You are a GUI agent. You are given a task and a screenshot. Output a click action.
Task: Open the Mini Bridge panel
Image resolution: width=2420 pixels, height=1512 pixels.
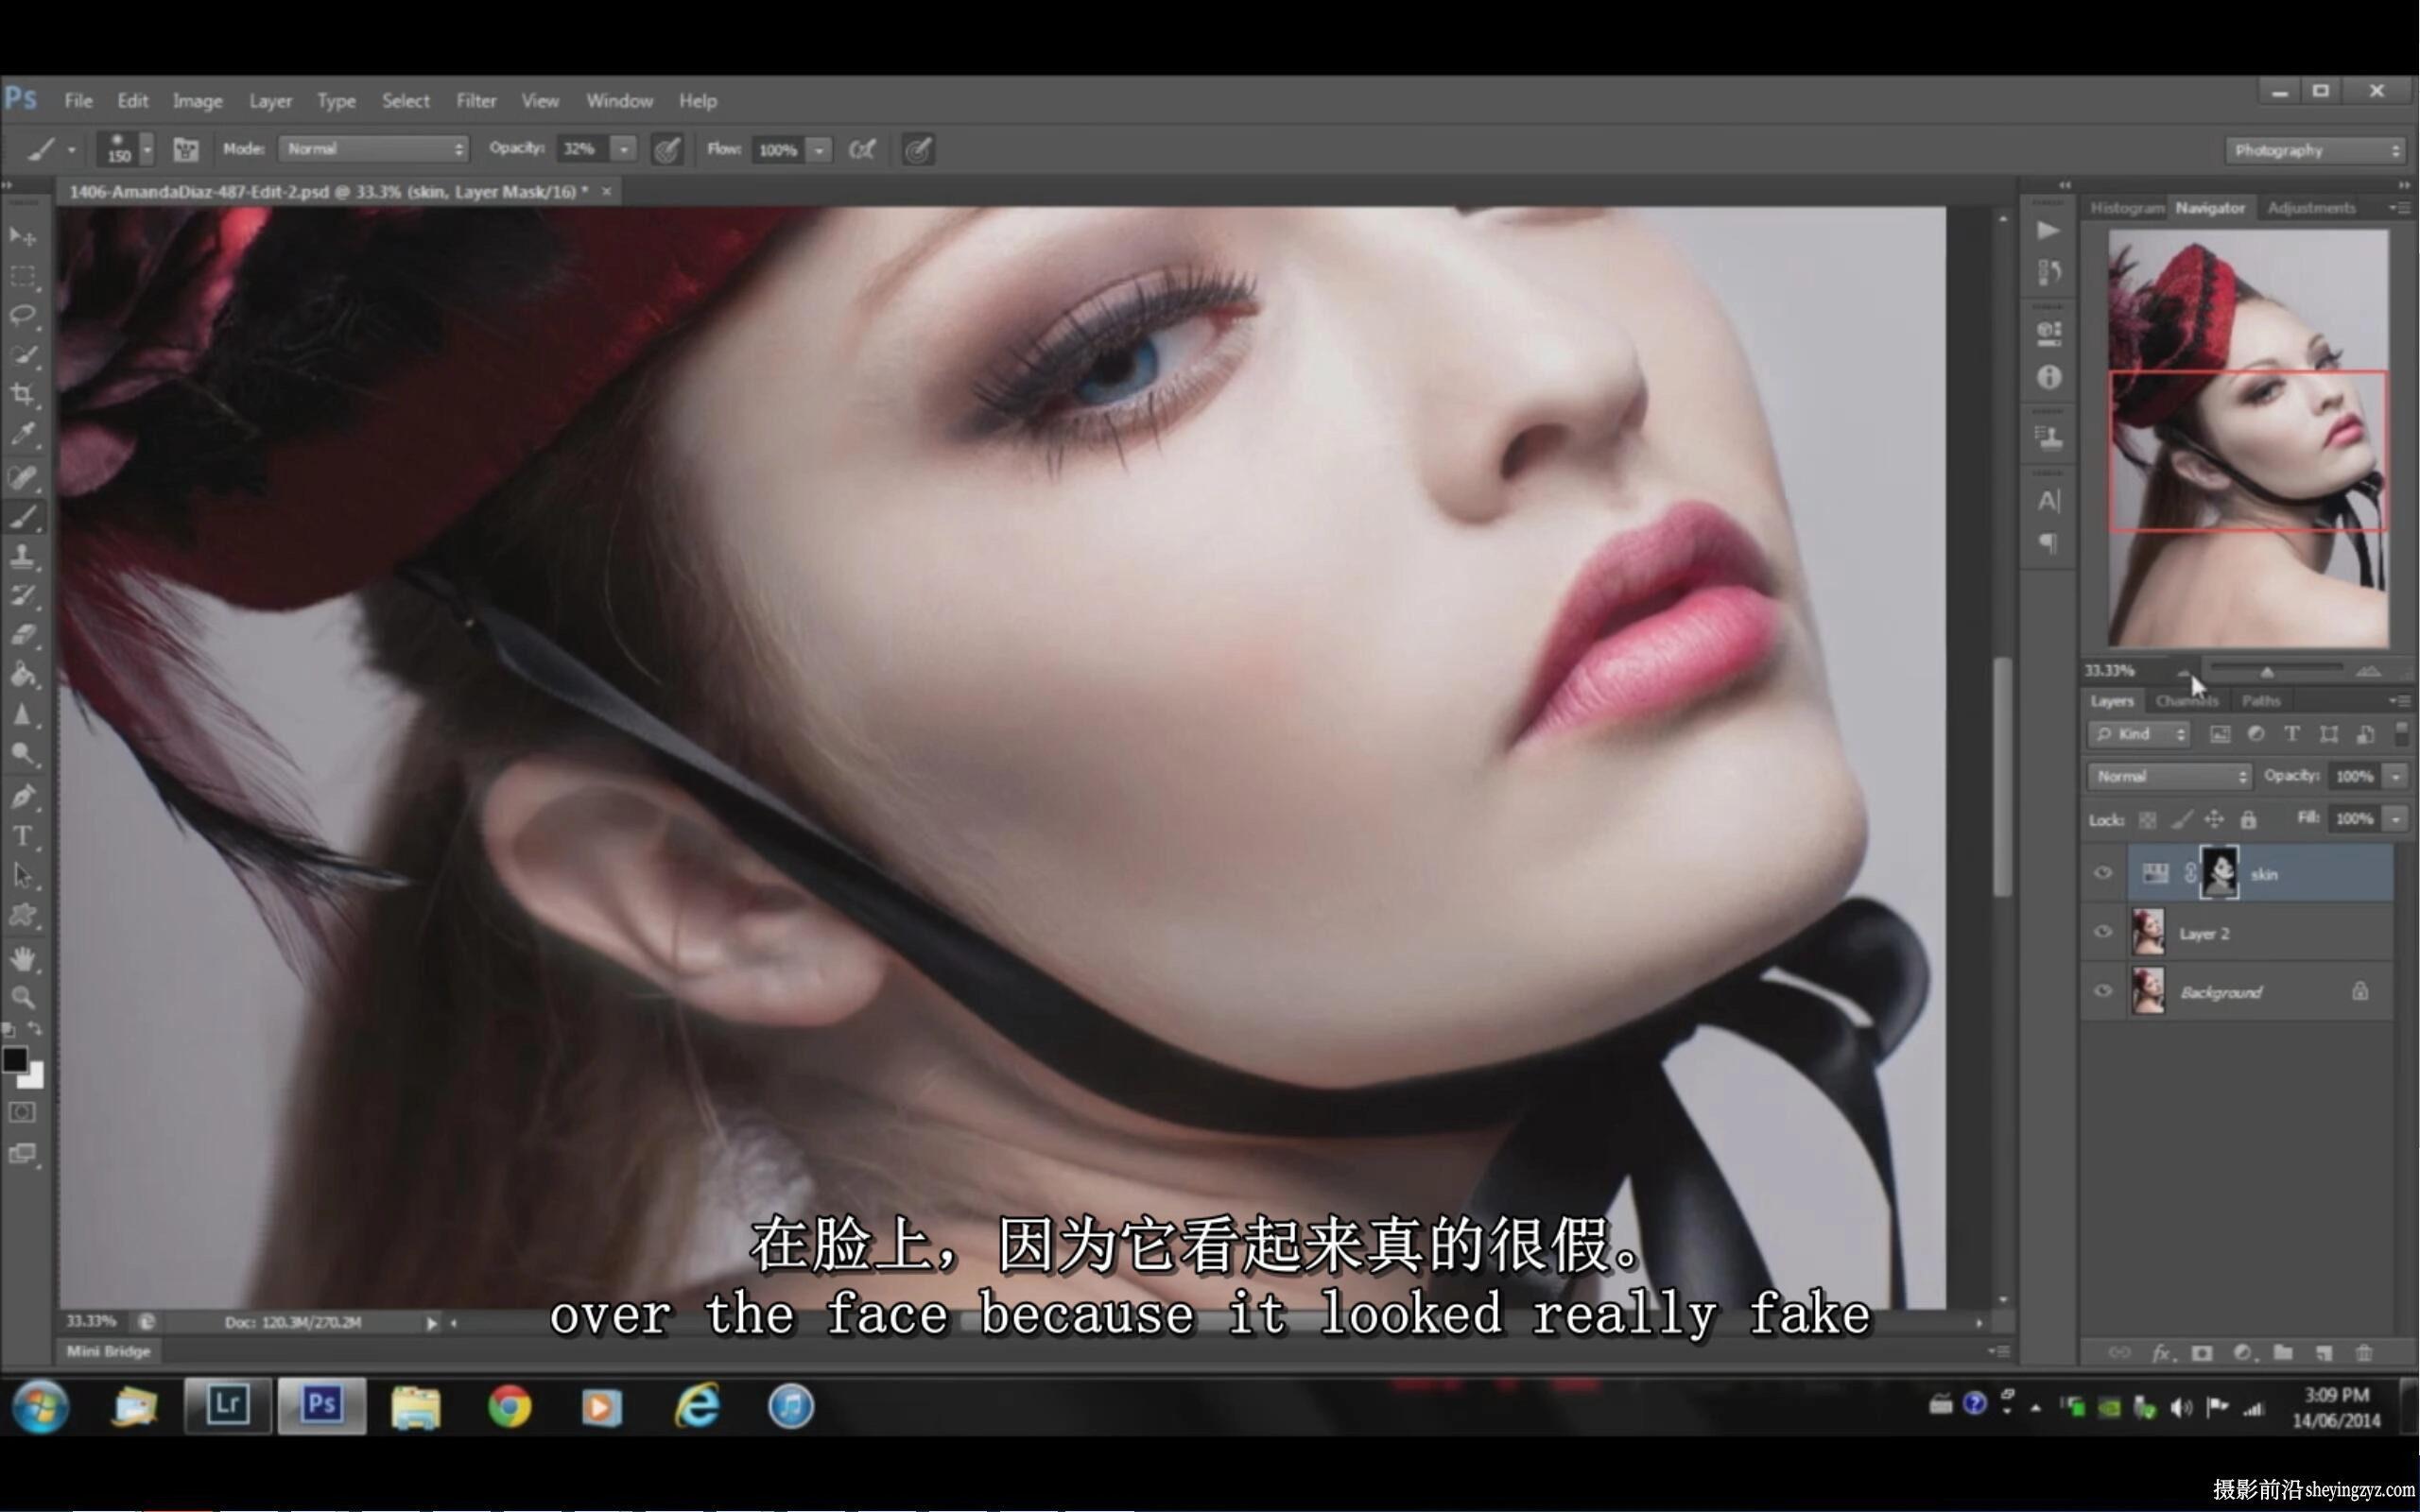tap(108, 1351)
